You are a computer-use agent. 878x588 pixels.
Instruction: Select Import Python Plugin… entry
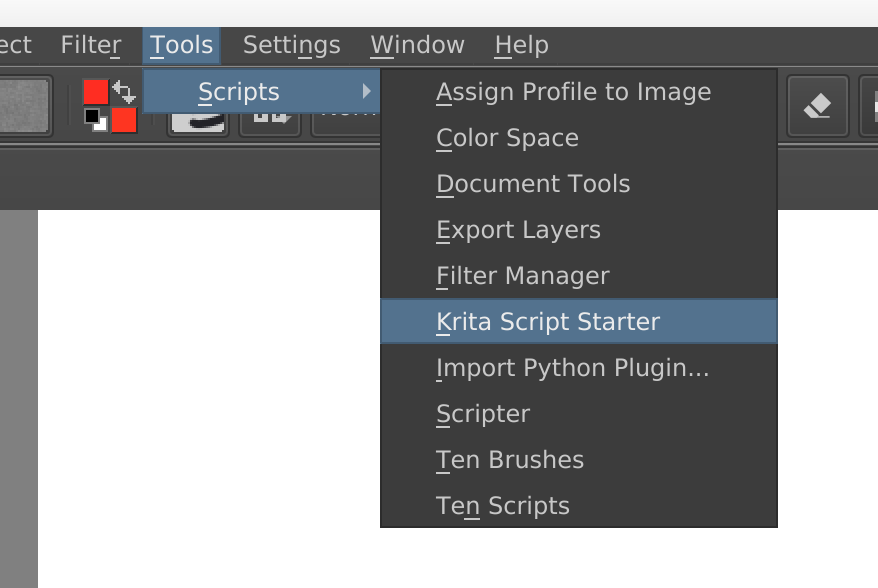(572, 368)
